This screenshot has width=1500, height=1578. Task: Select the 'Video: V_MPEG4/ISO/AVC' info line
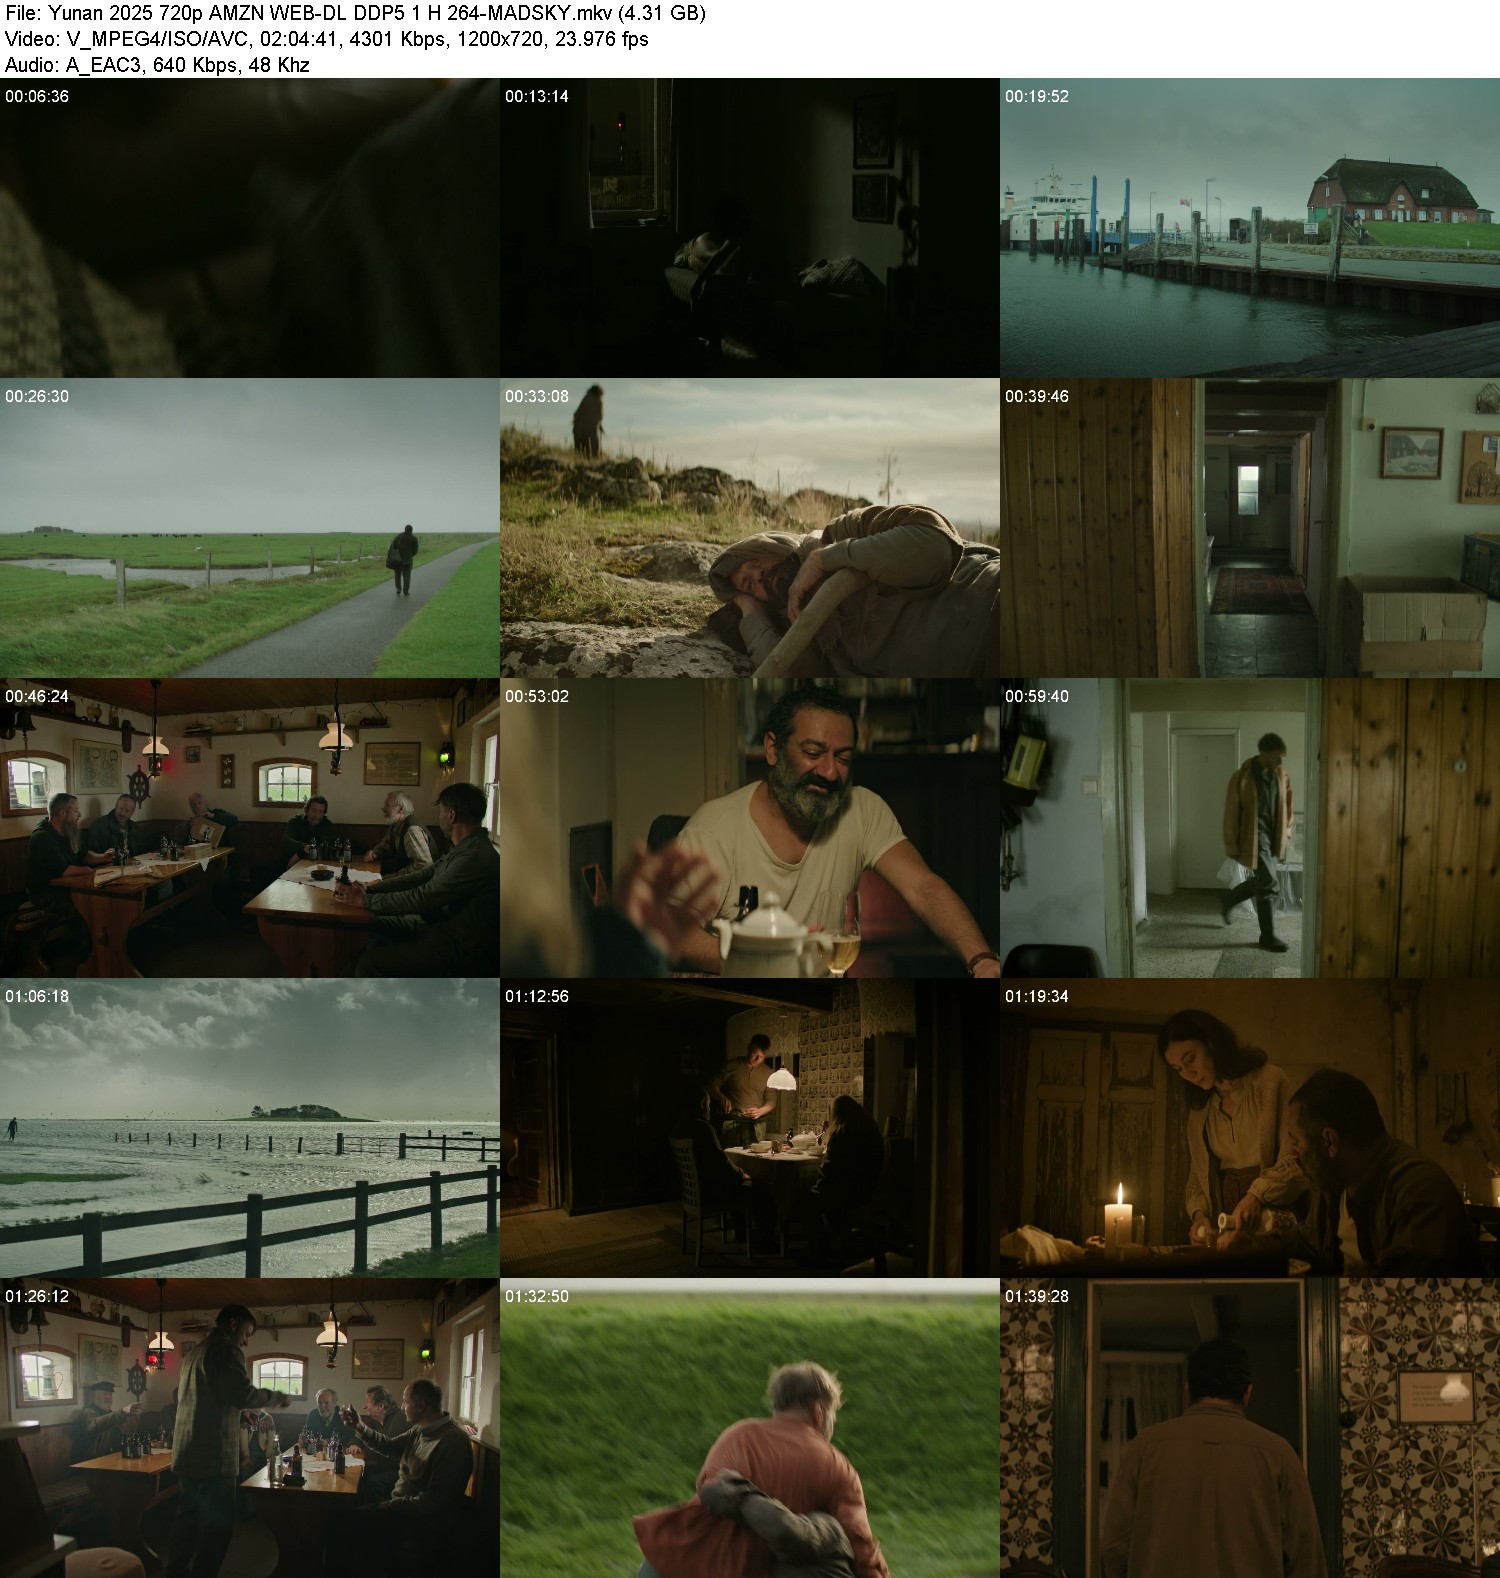[x=327, y=39]
